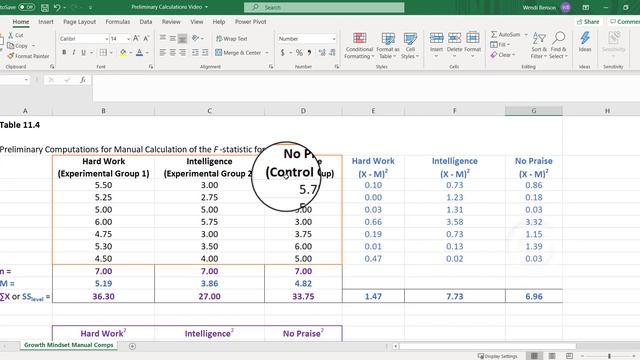Open the Page Layout tab
Screen dimensions: 640x360
80,22
